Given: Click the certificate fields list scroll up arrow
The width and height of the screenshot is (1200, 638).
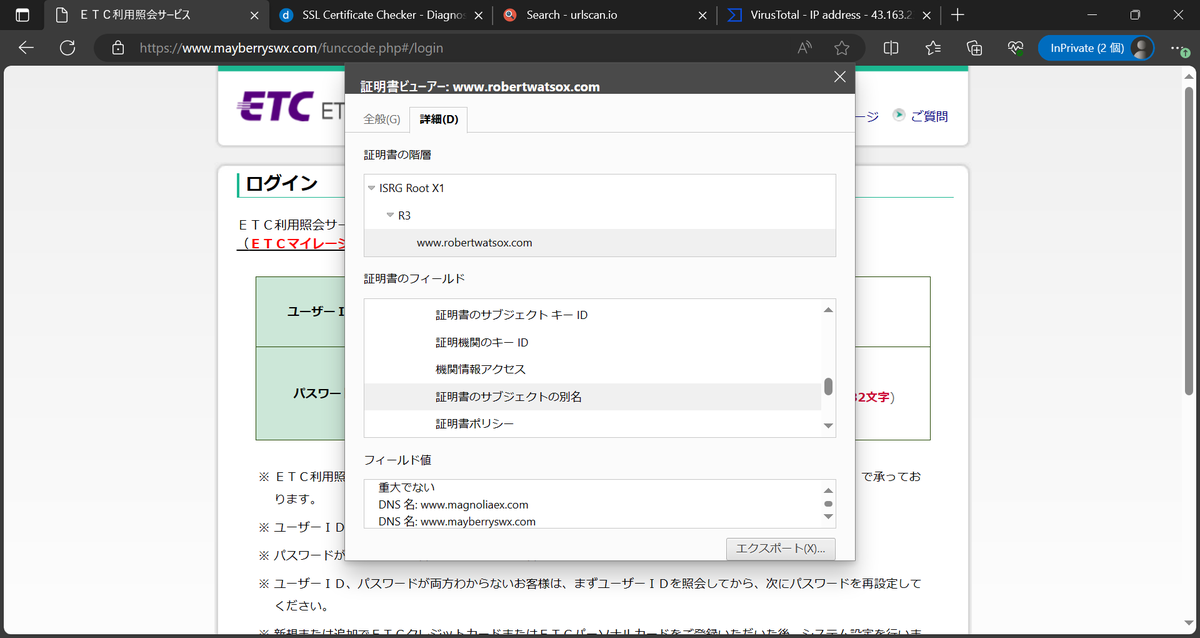Looking at the screenshot, I should pyautogui.click(x=828, y=309).
